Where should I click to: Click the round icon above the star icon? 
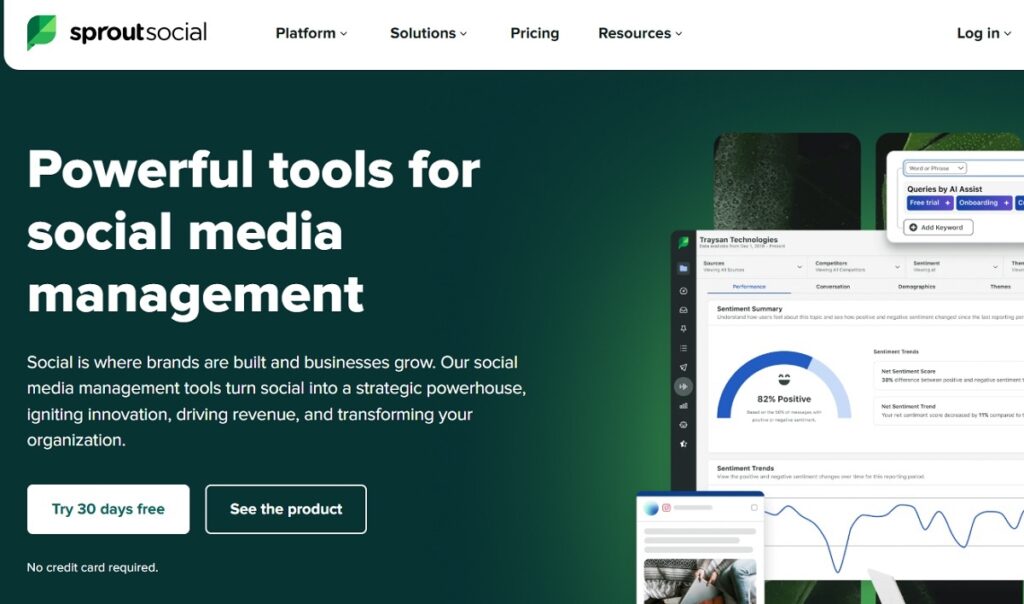click(x=683, y=424)
